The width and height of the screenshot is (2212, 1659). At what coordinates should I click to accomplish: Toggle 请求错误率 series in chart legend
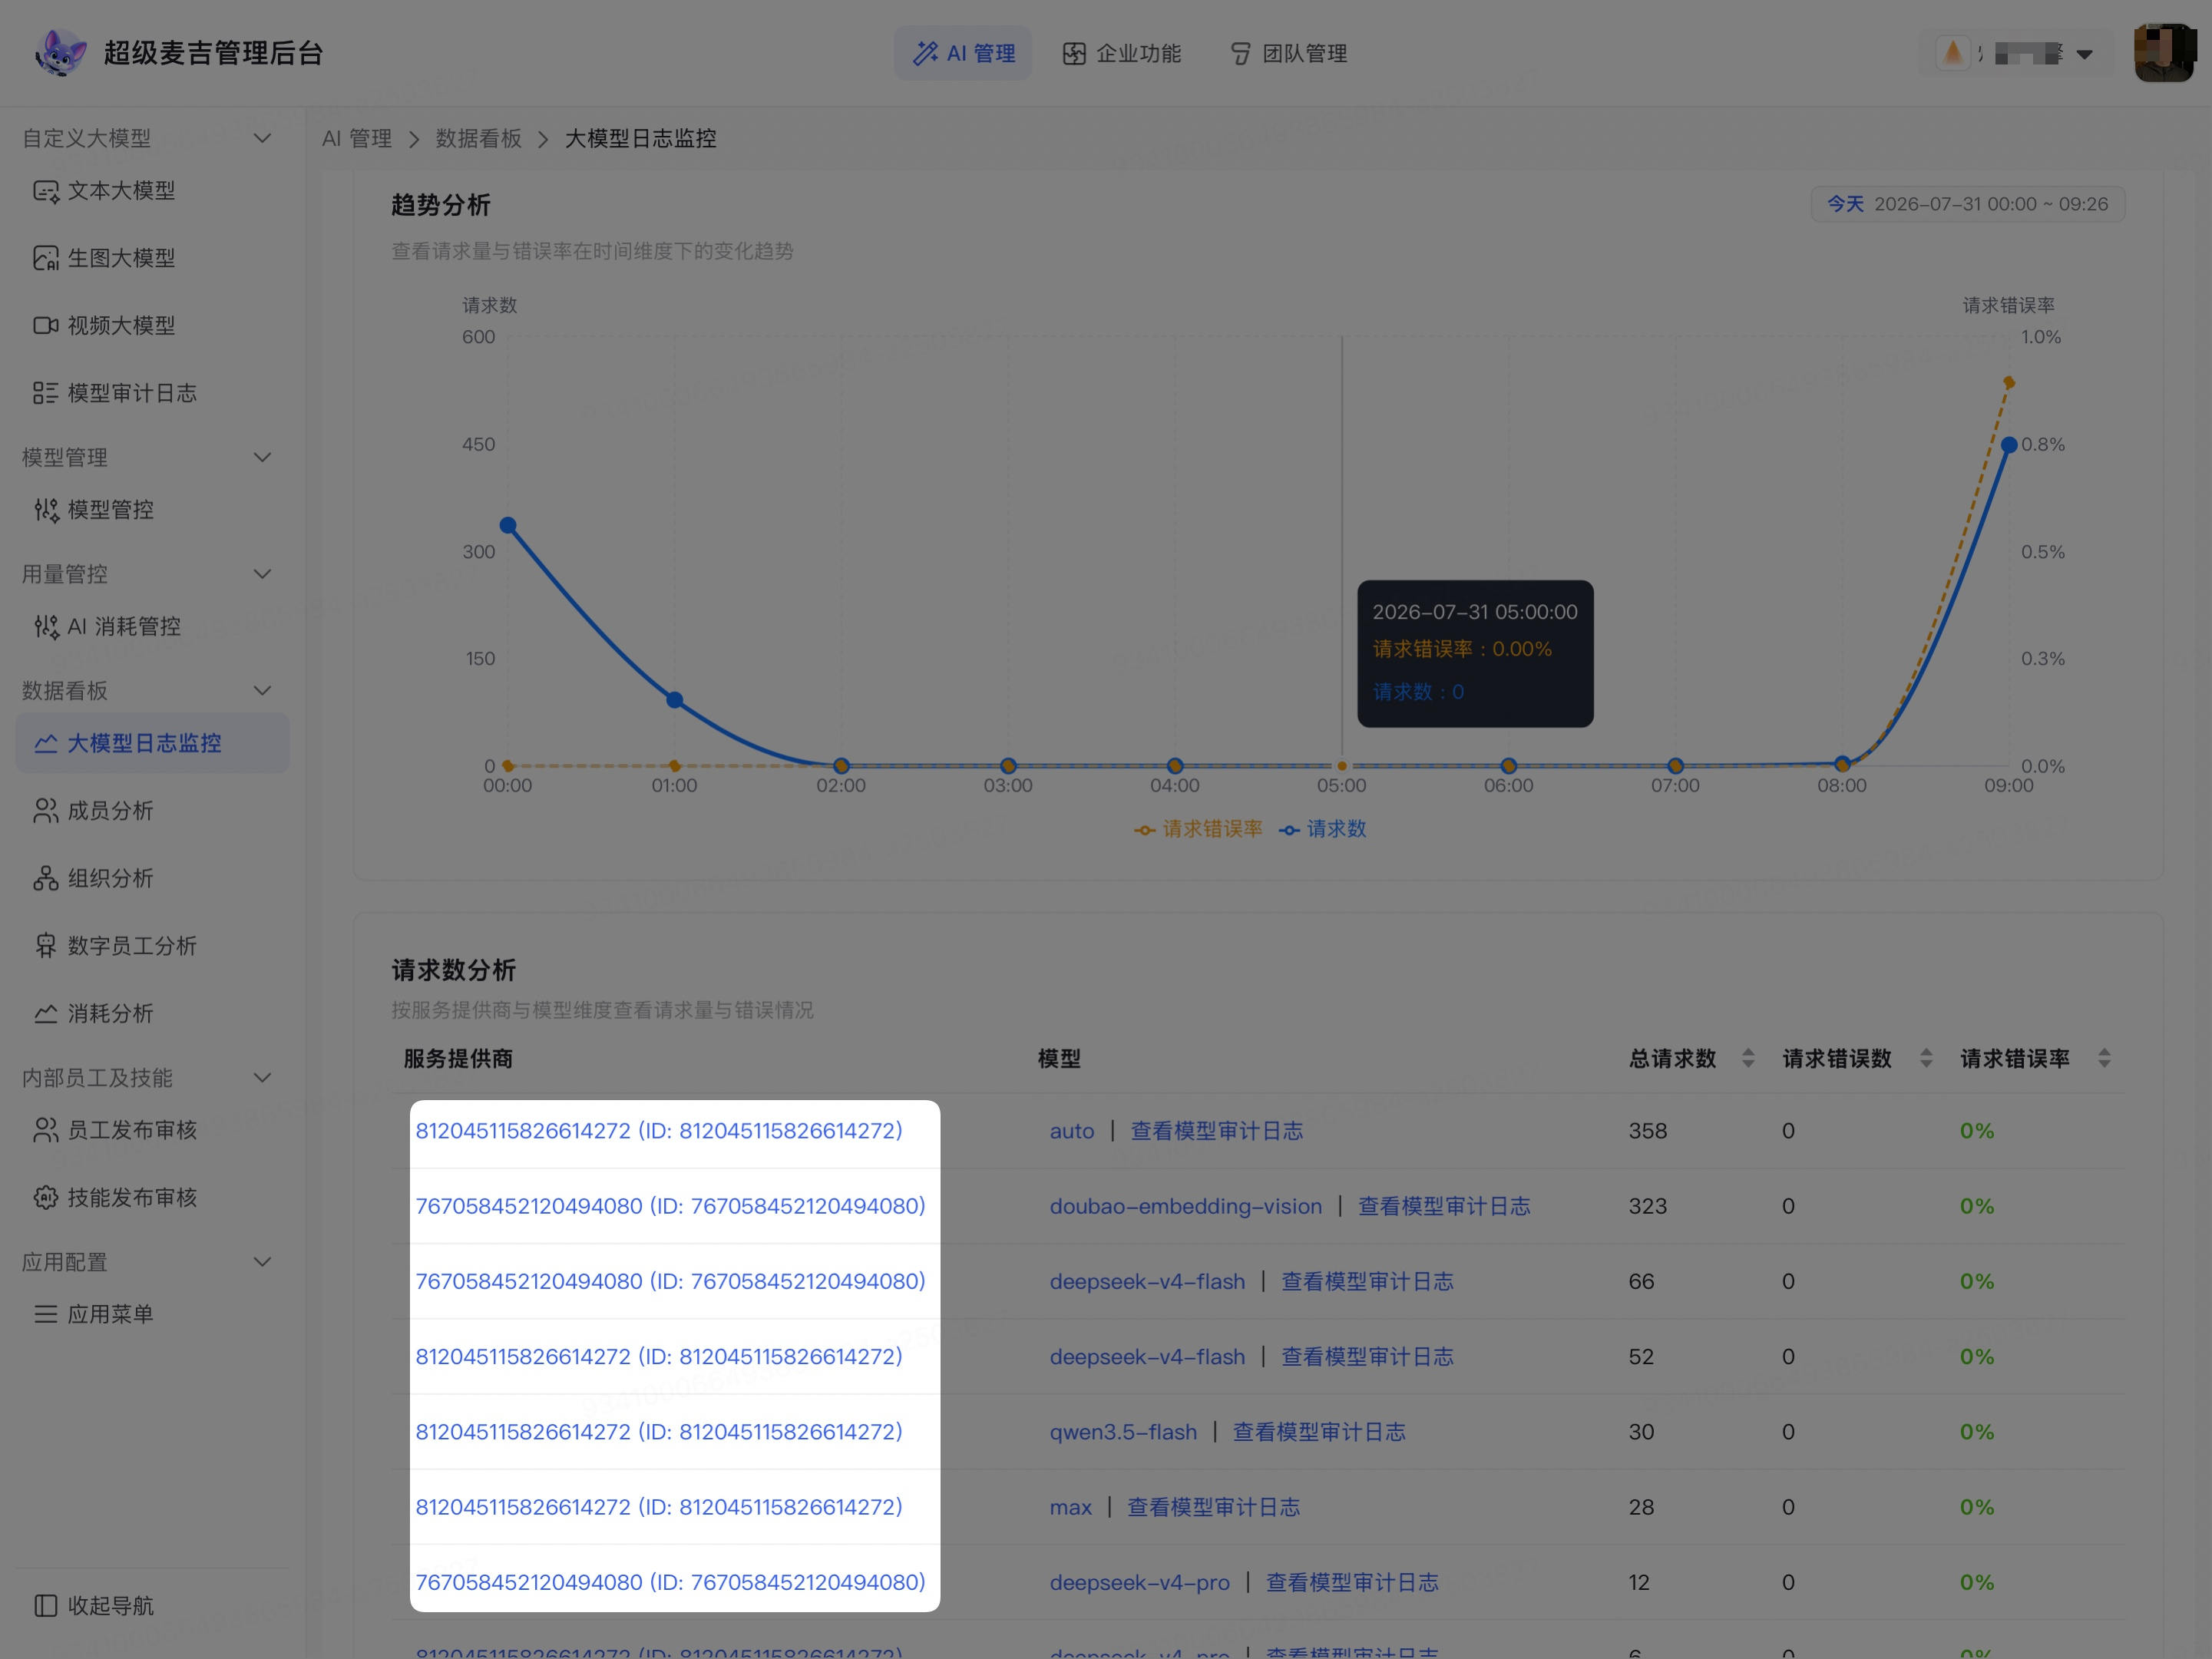tap(1198, 829)
